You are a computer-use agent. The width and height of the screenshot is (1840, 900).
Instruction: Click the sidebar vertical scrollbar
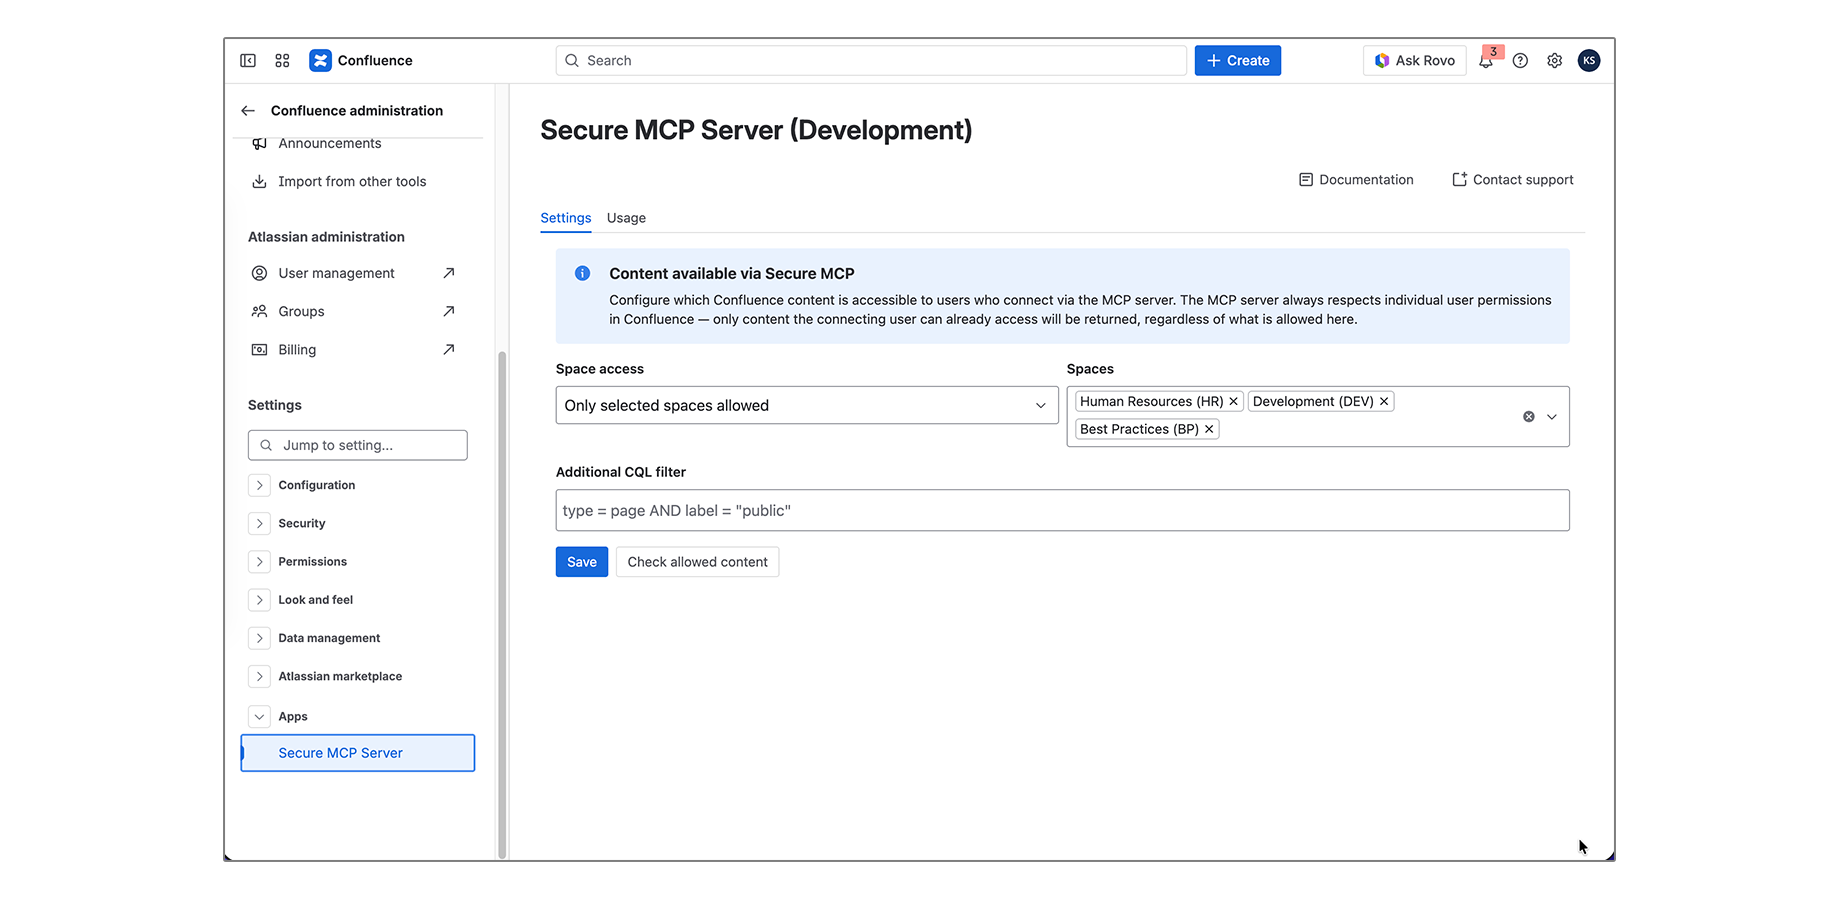click(x=502, y=604)
